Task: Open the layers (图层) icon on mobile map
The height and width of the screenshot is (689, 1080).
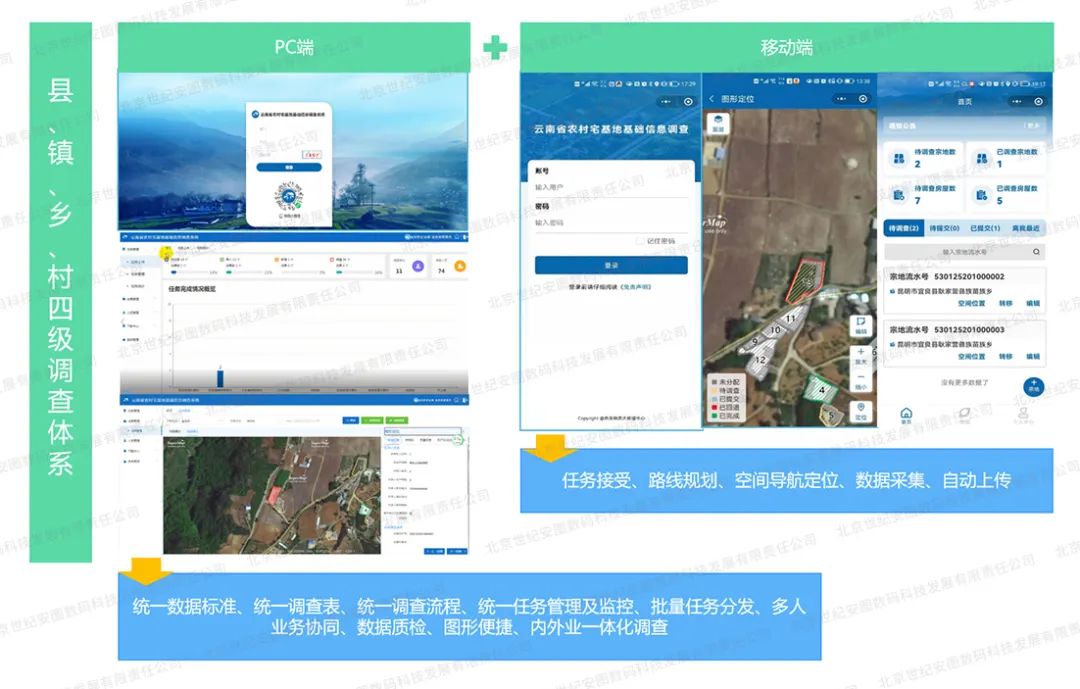Action: 718,124
